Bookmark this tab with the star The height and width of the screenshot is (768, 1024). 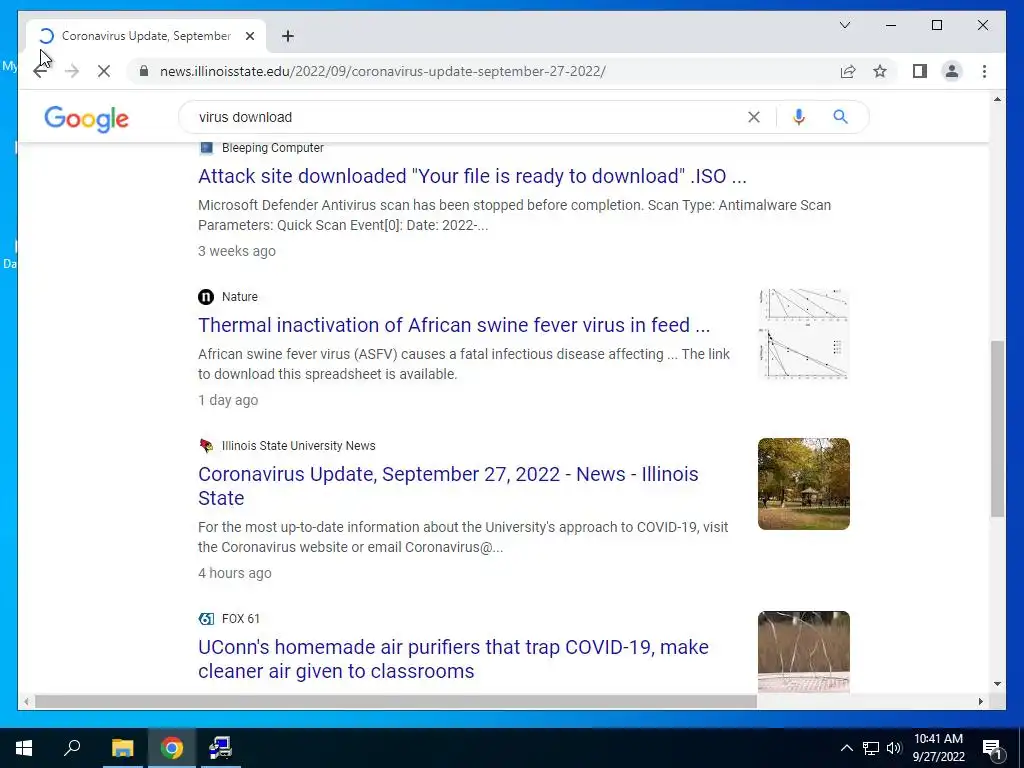pos(880,71)
